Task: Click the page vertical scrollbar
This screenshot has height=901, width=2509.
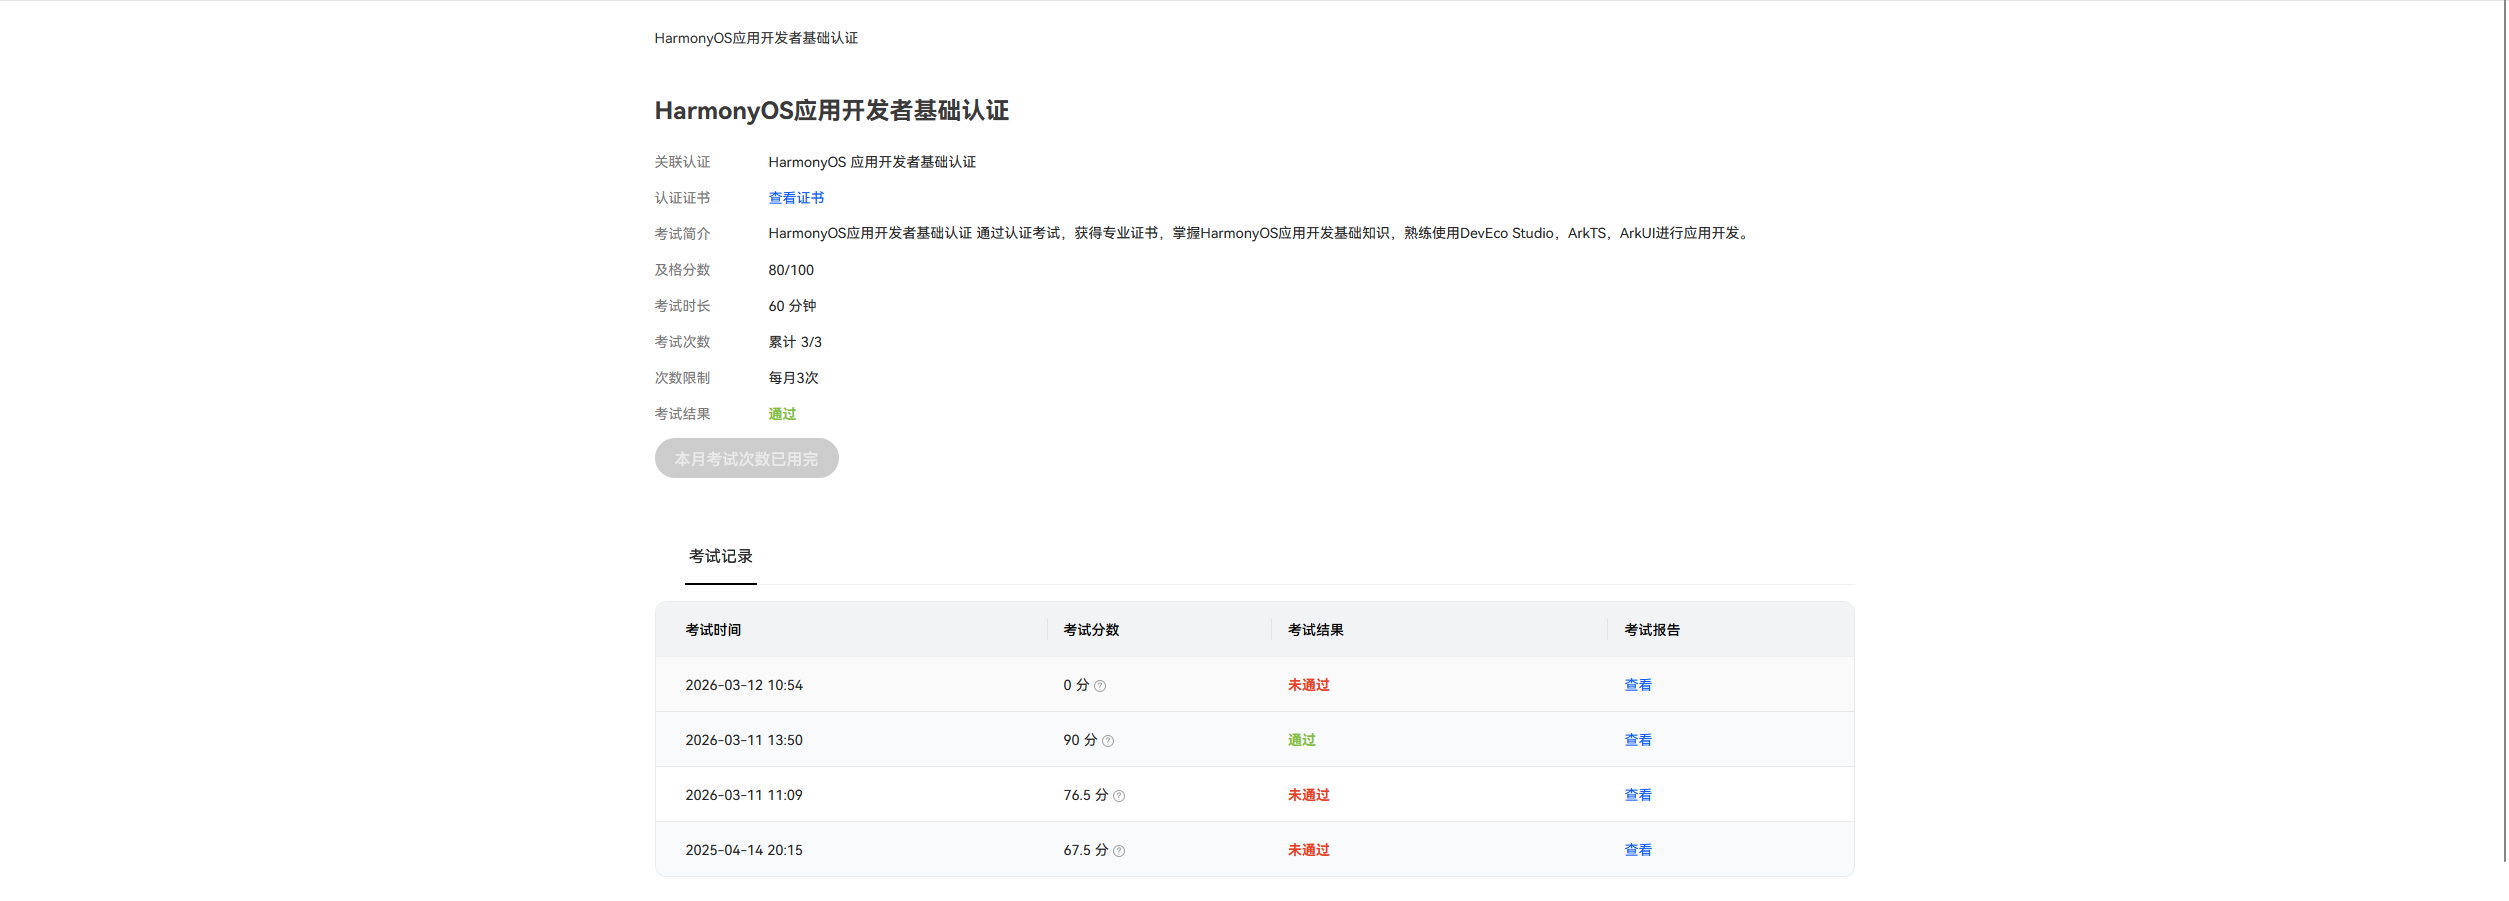Action: [2505, 430]
